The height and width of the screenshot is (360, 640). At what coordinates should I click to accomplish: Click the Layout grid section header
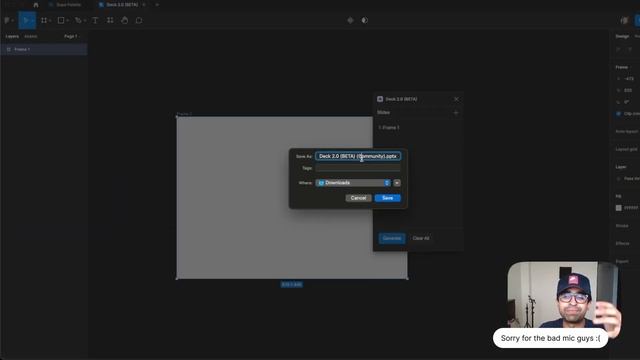click(627, 149)
